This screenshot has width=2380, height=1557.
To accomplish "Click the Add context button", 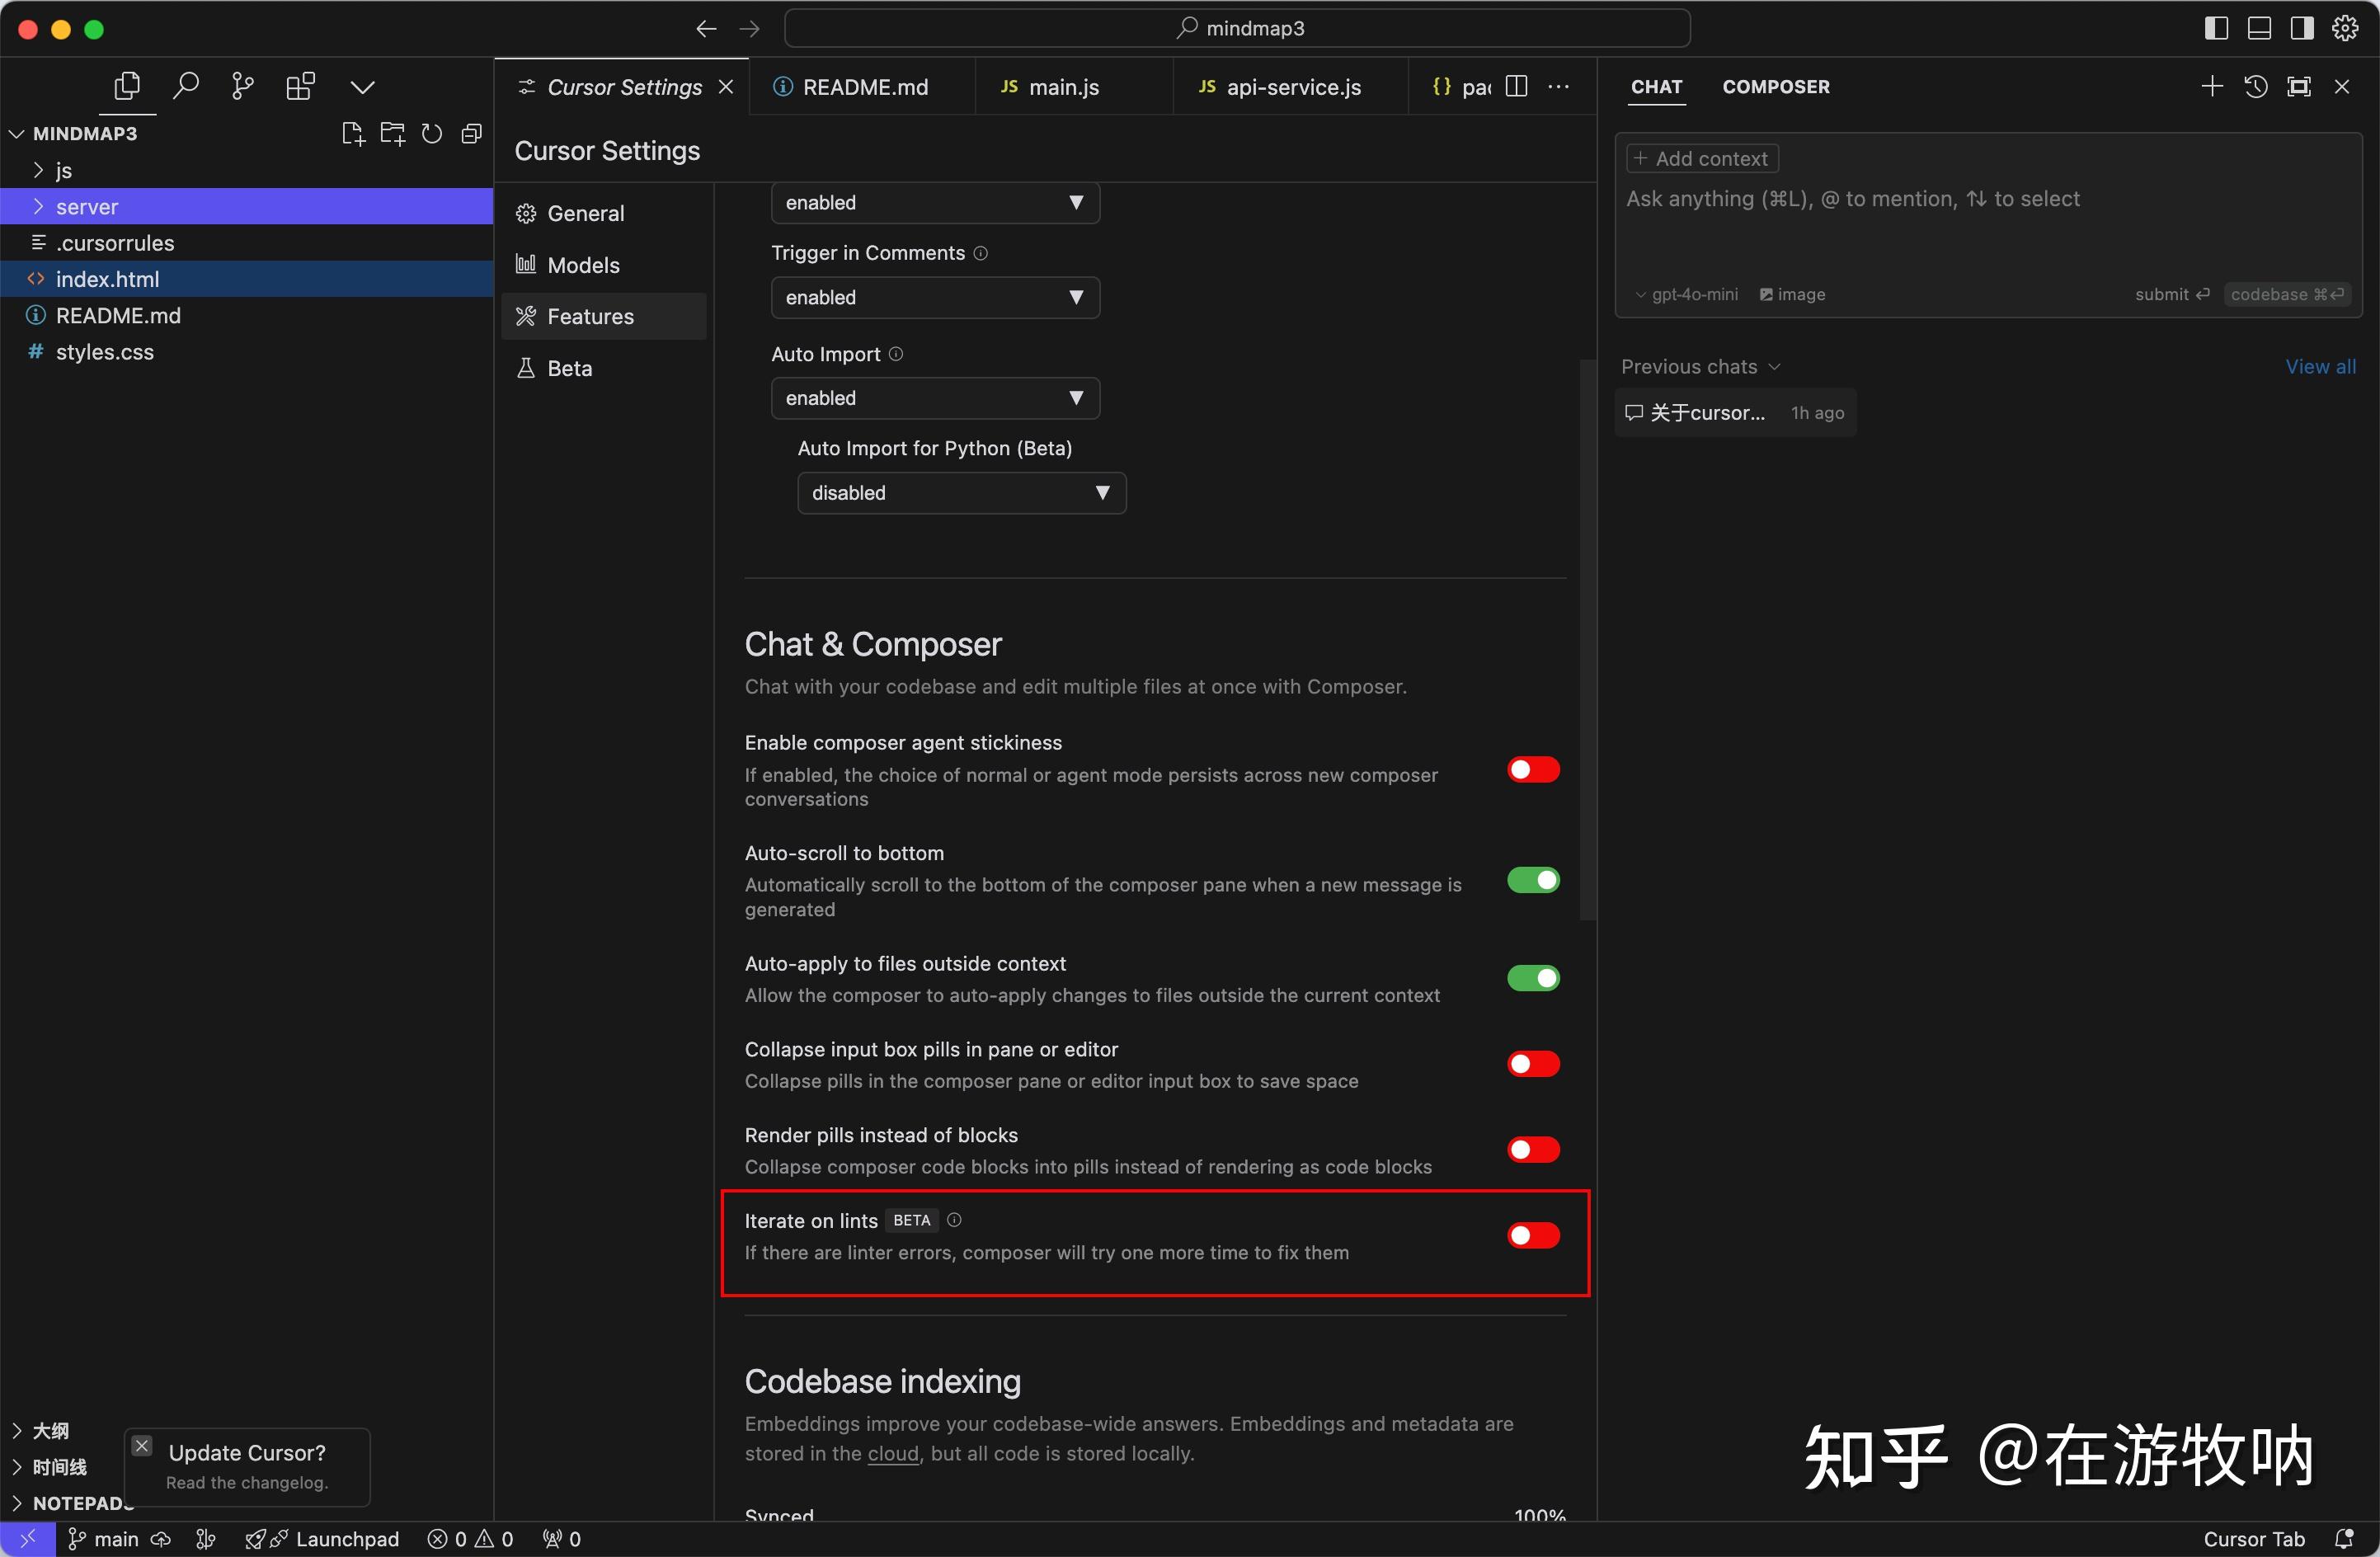I will 1702,159.
